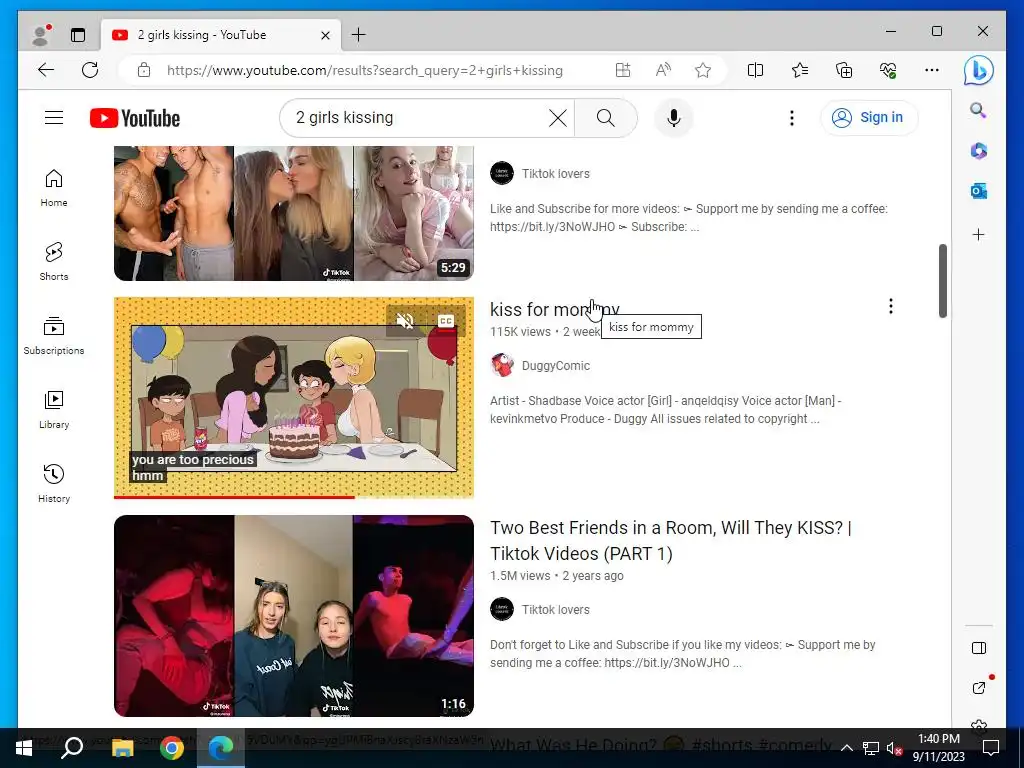Open the Edge profile icon
The height and width of the screenshot is (768, 1024).
pyautogui.click(x=41, y=35)
